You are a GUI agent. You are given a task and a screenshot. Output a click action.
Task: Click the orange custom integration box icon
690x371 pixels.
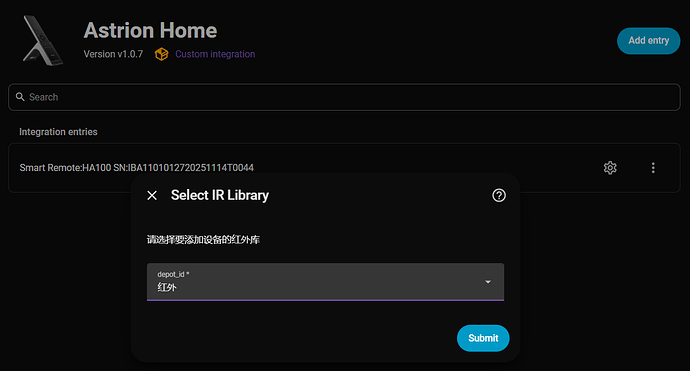pos(161,54)
